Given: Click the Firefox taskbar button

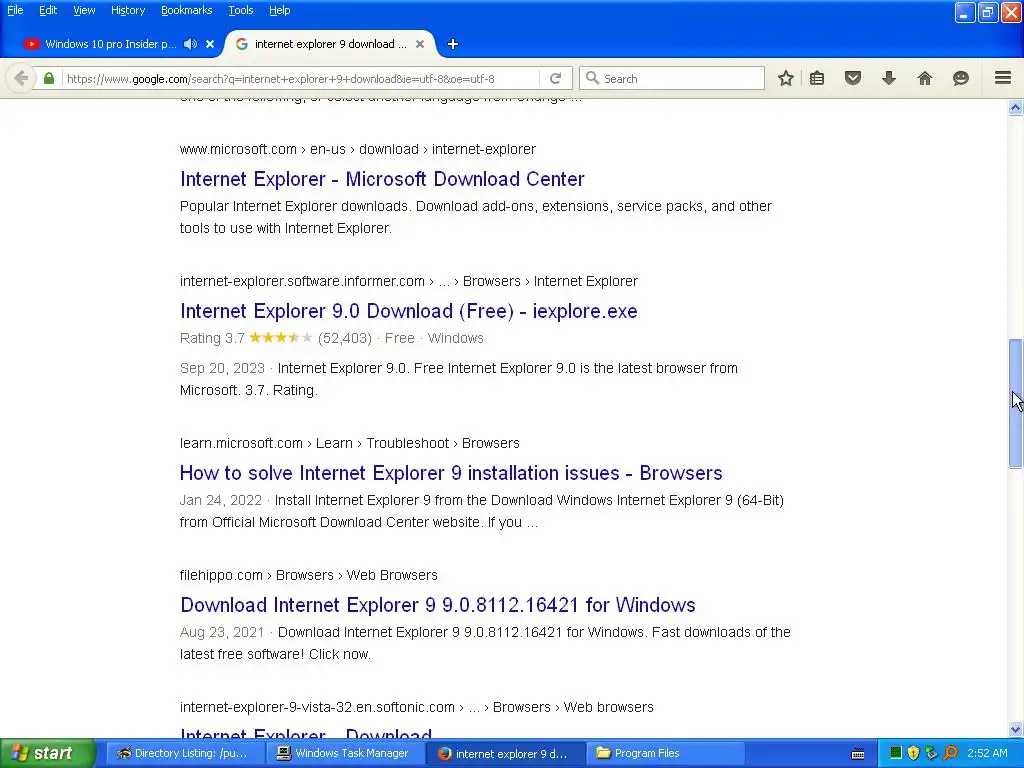Looking at the screenshot, I should point(503,753).
